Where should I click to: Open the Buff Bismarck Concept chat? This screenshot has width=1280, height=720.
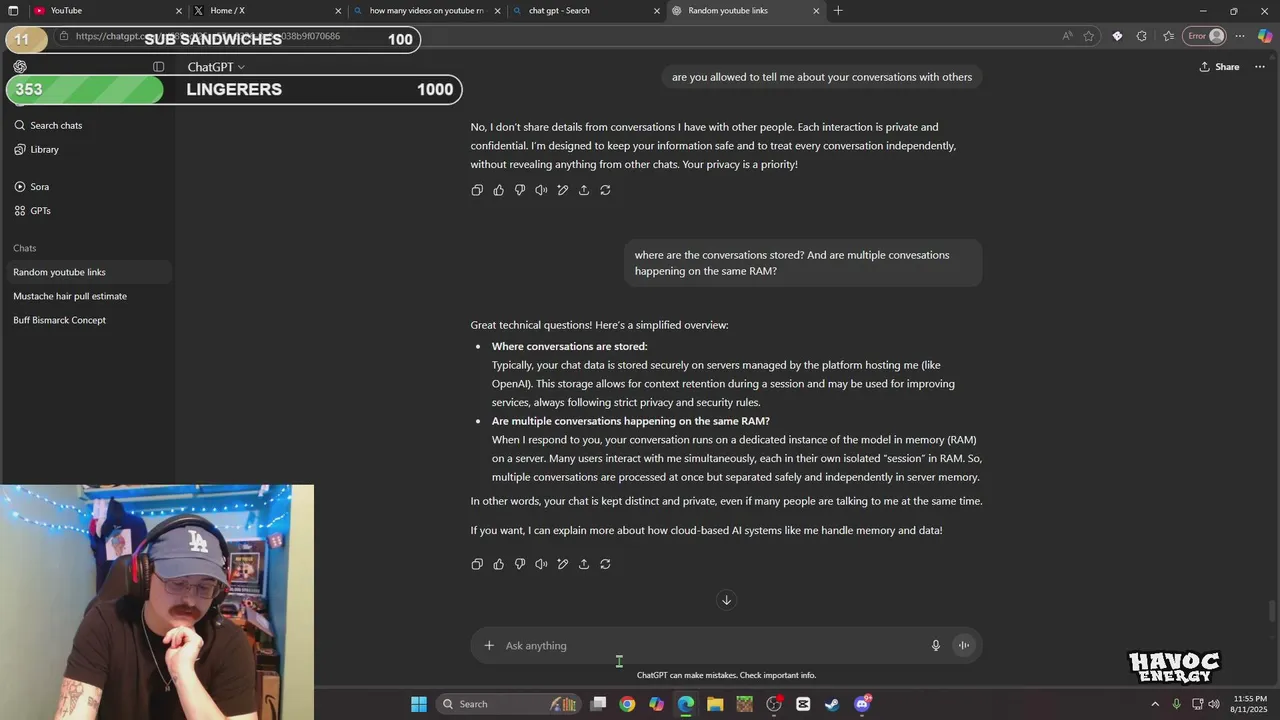88,320
